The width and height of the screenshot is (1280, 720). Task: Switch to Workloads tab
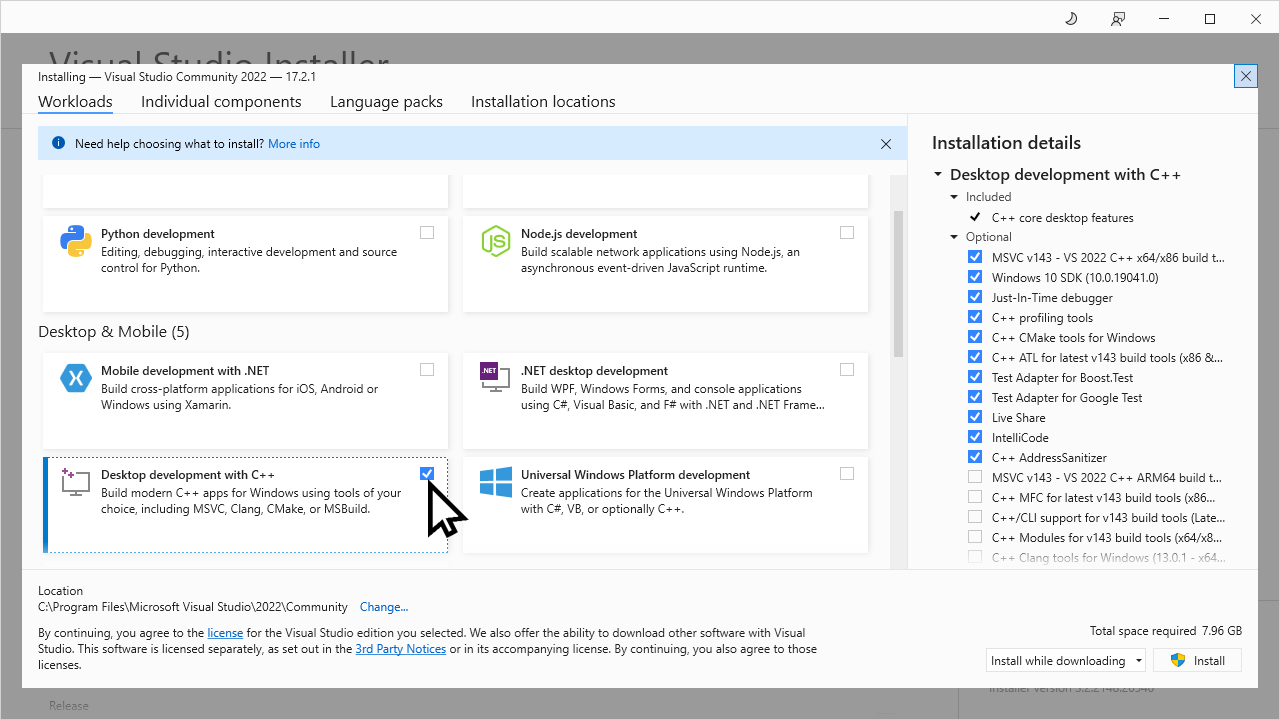(x=75, y=102)
